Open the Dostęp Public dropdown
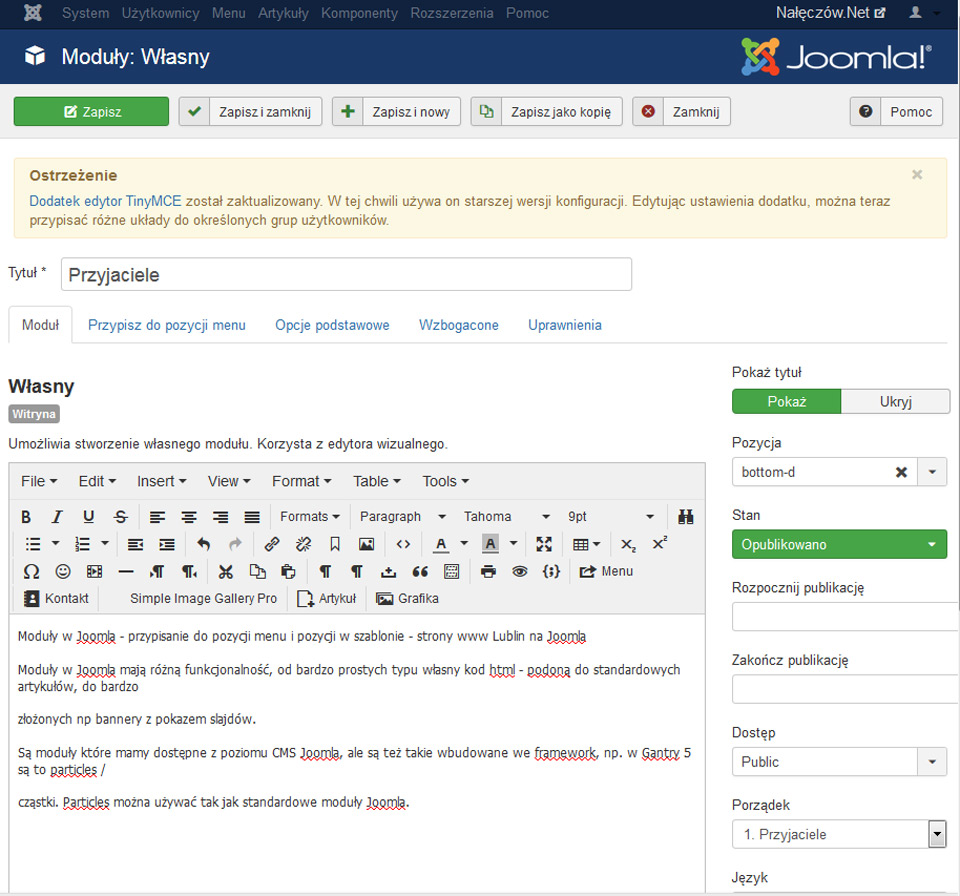The height and width of the screenshot is (896, 960). coord(839,762)
